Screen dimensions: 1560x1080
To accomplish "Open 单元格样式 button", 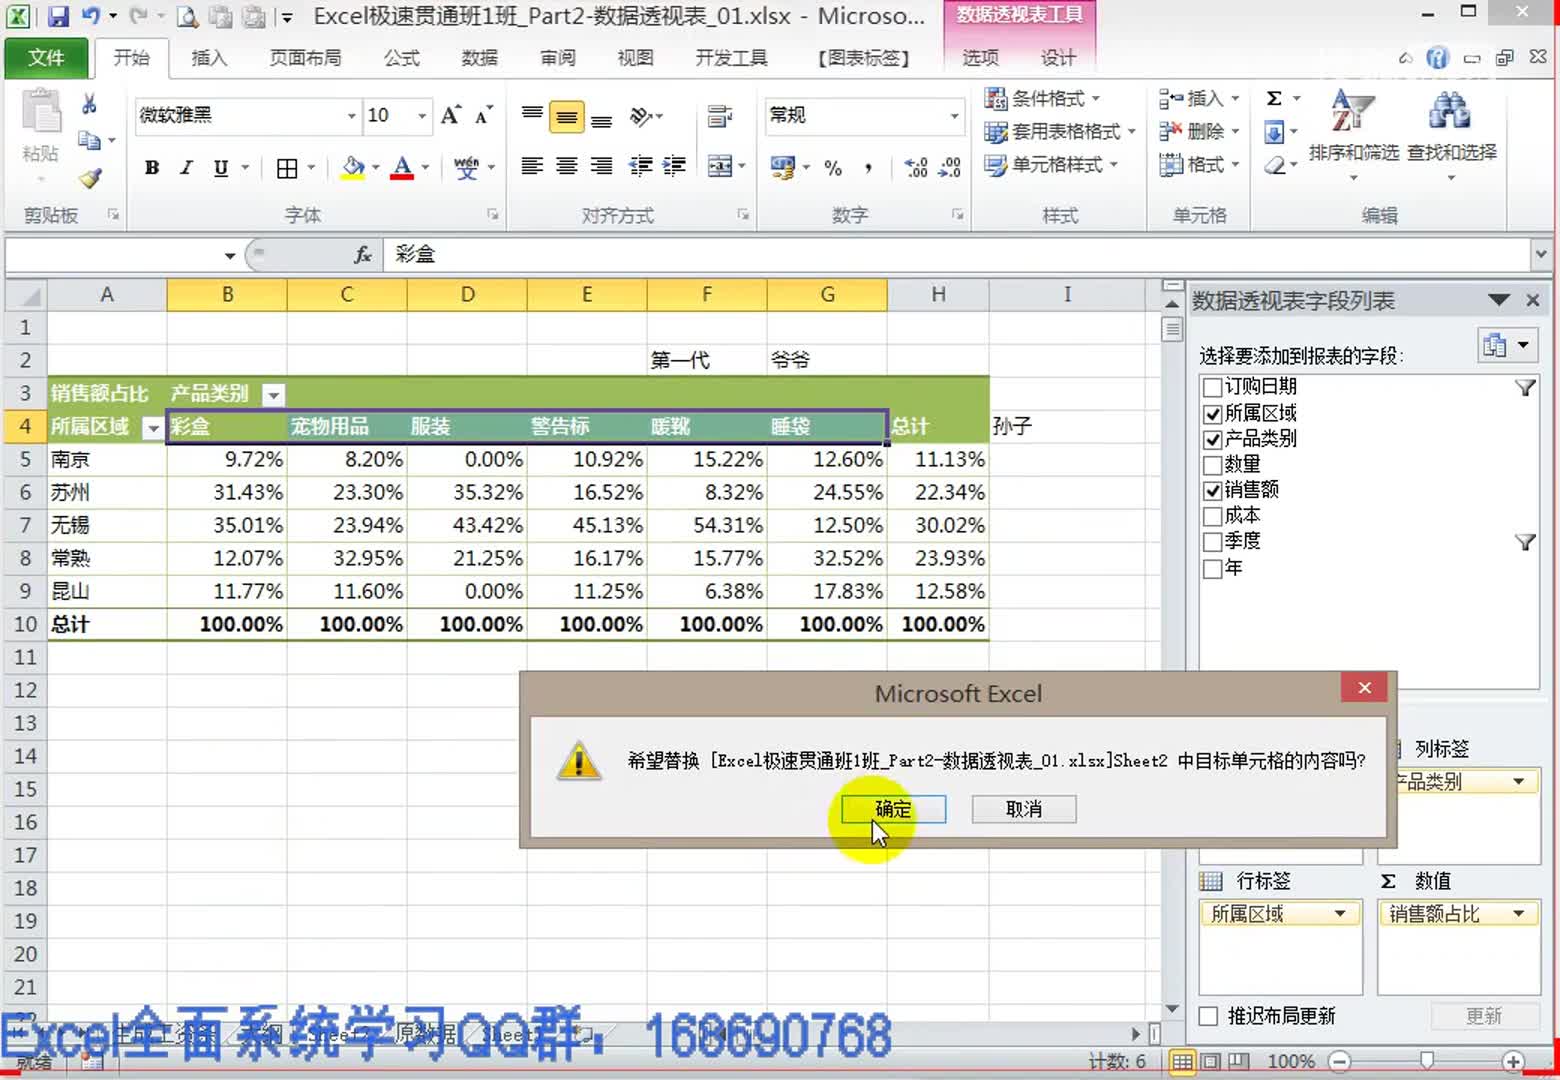I will click(x=1051, y=164).
